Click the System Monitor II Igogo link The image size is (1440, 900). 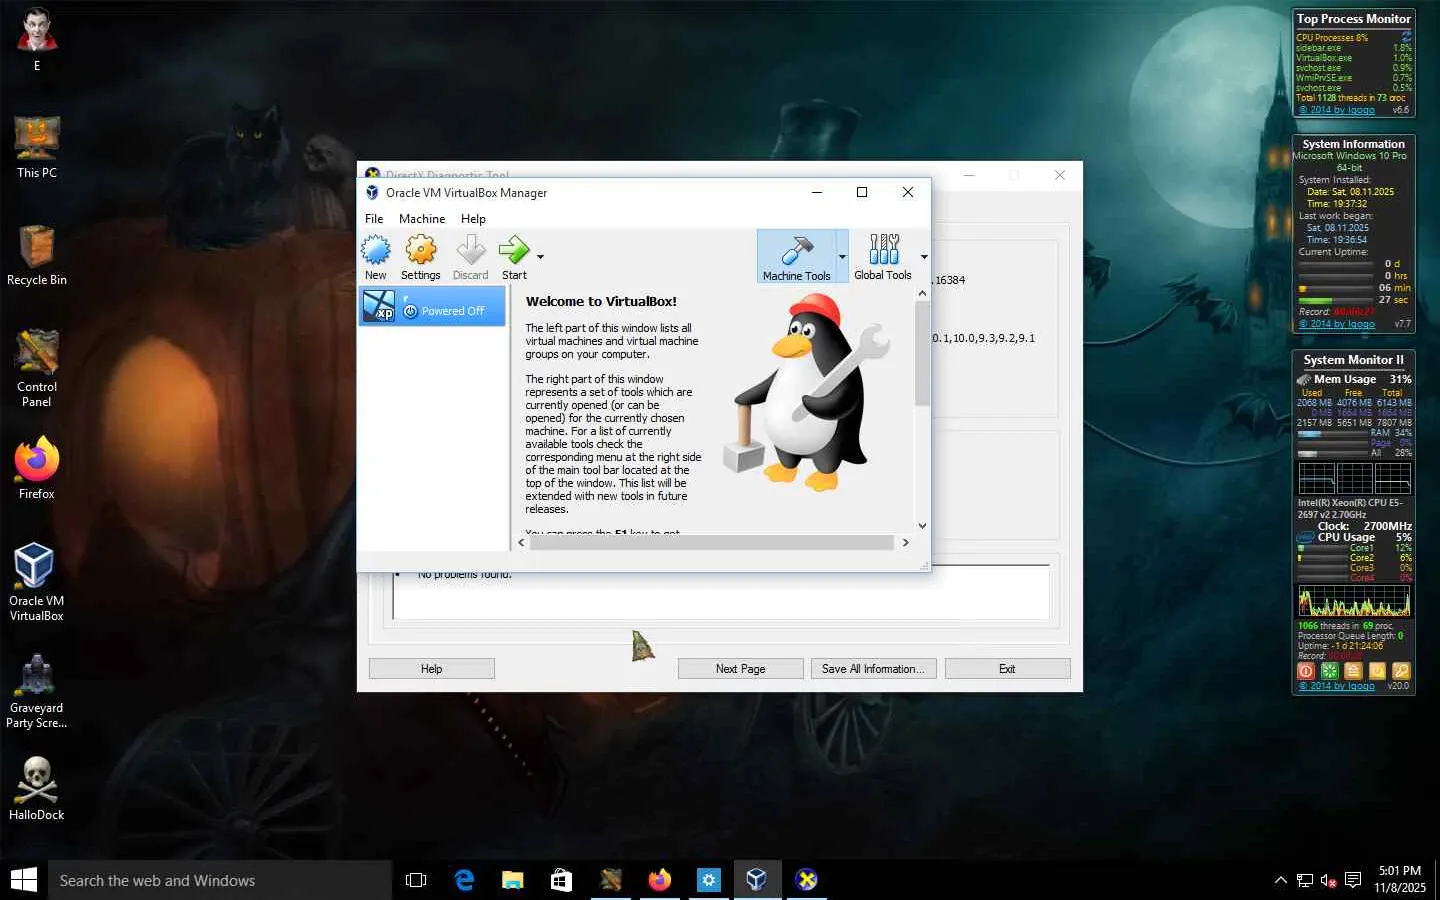1336,686
